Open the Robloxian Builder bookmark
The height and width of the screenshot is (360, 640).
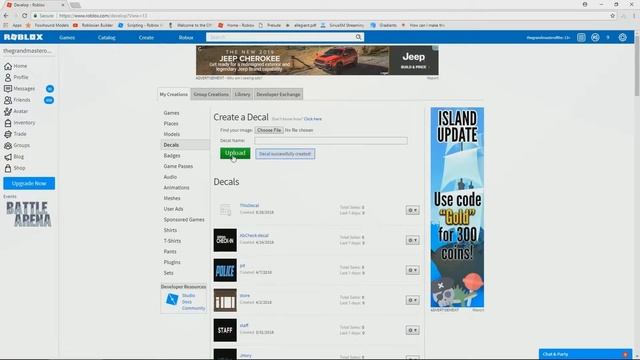coord(93,25)
